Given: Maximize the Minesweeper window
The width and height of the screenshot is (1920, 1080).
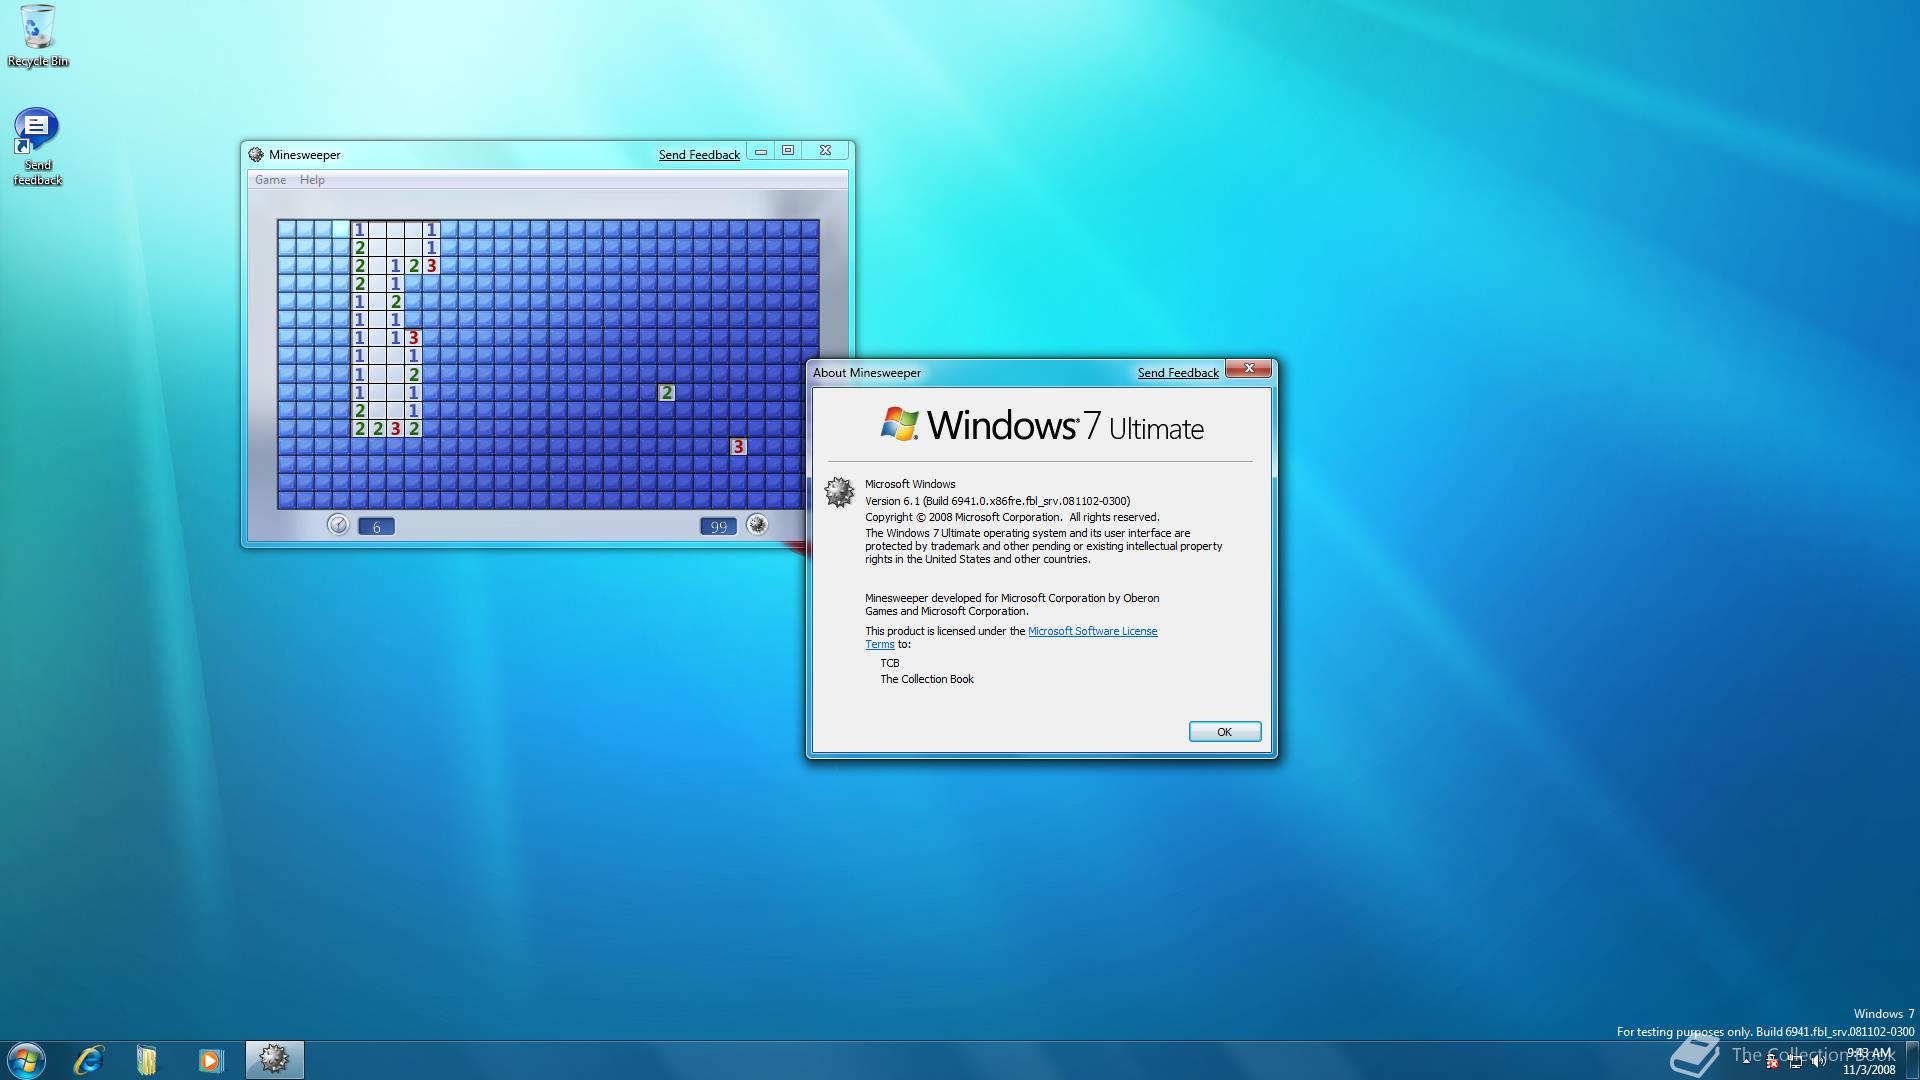Looking at the screenshot, I should click(x=788, y=151).
